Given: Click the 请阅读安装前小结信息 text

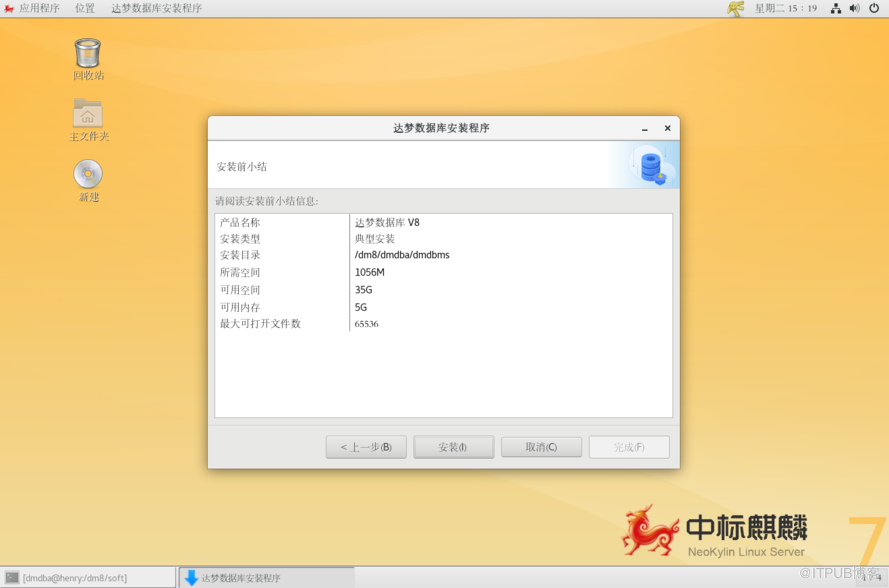Looking at the screenshot, I should point(266,201).
